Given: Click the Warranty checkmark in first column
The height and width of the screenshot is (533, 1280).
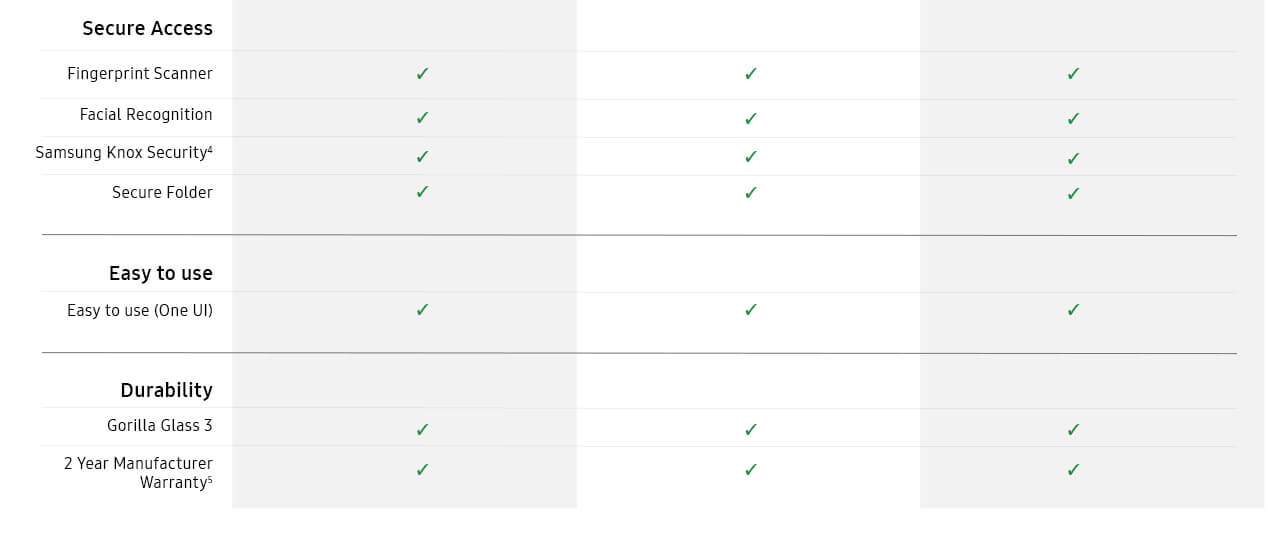Looking at the screenshot, I should pos(422,469).
